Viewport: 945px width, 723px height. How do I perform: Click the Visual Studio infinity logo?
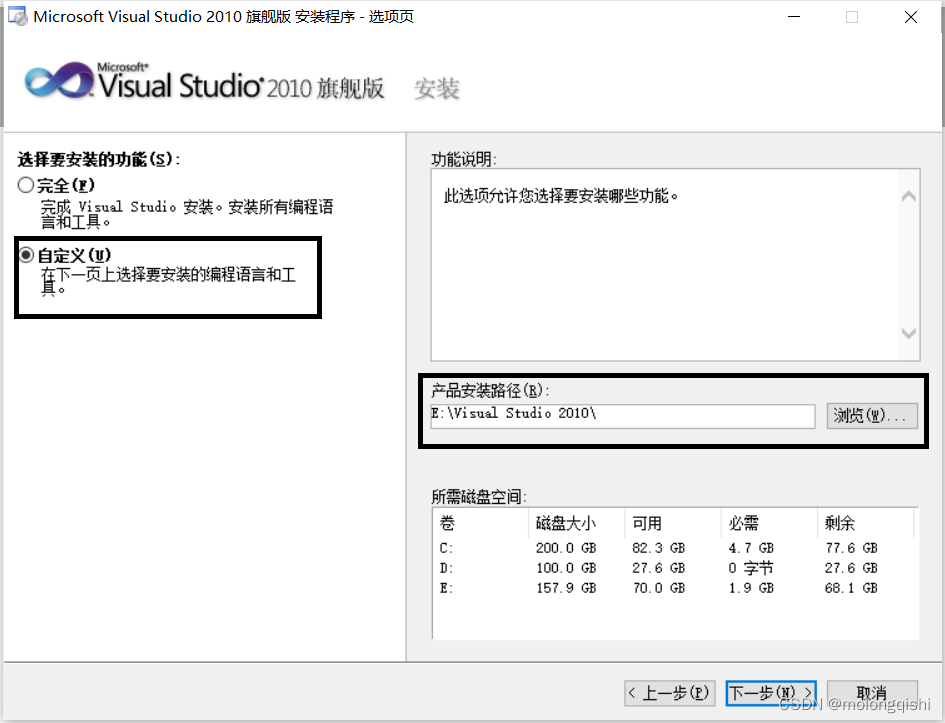pyautogui.click(x=58, y=80)
